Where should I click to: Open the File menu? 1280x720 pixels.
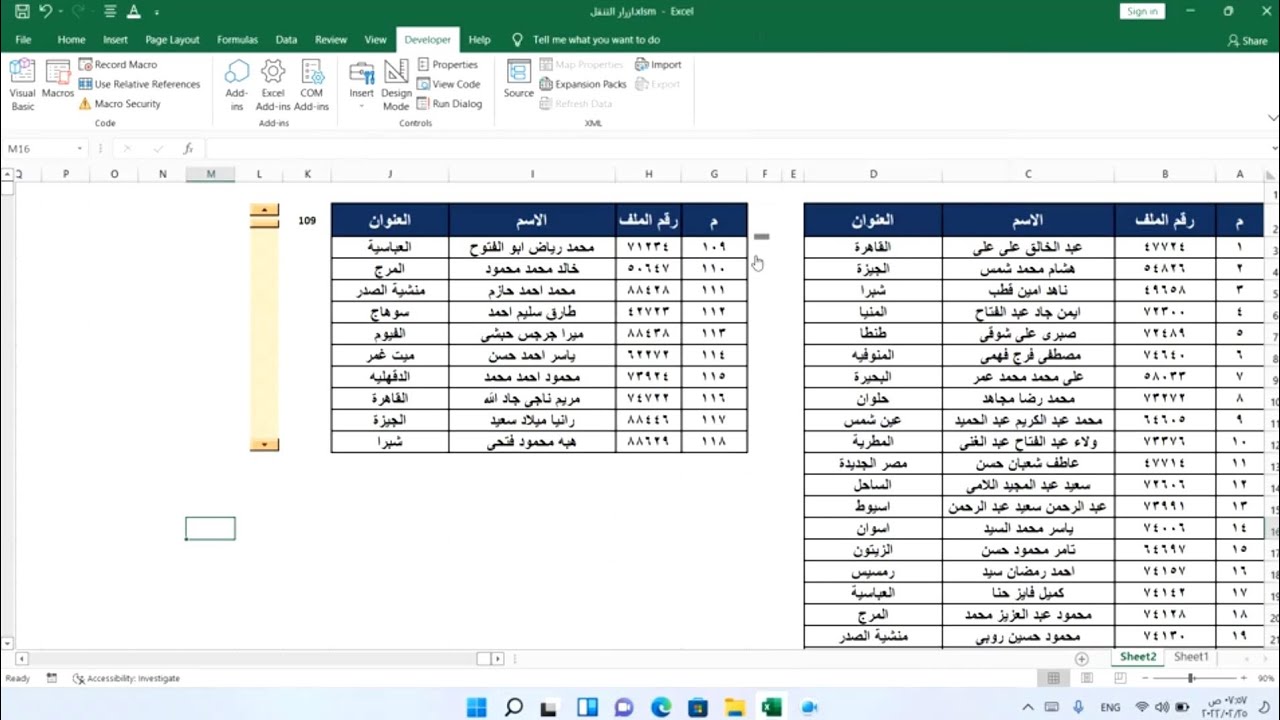23,40
